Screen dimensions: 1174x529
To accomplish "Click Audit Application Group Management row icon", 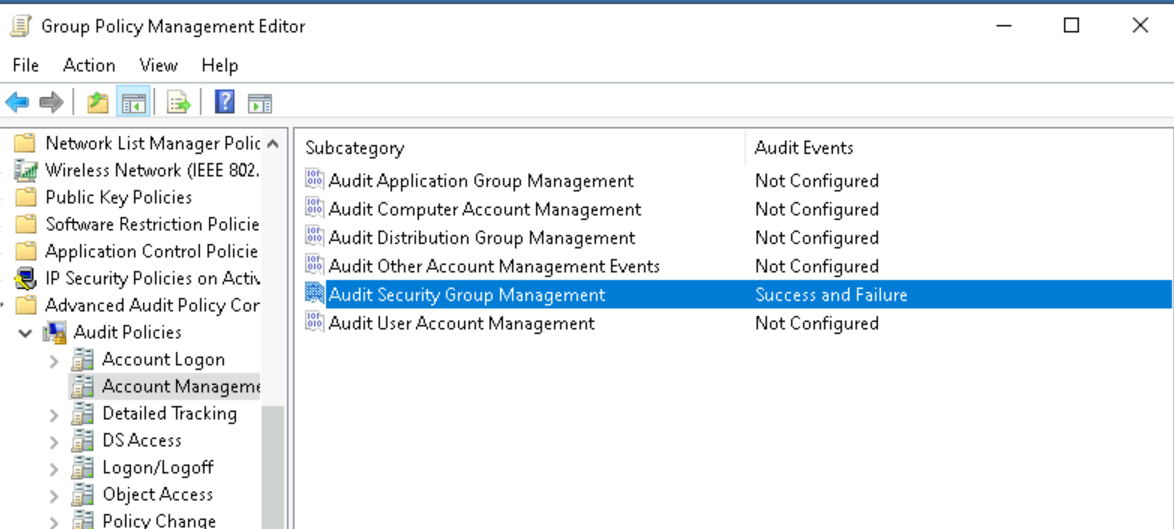I will [314, 180].
